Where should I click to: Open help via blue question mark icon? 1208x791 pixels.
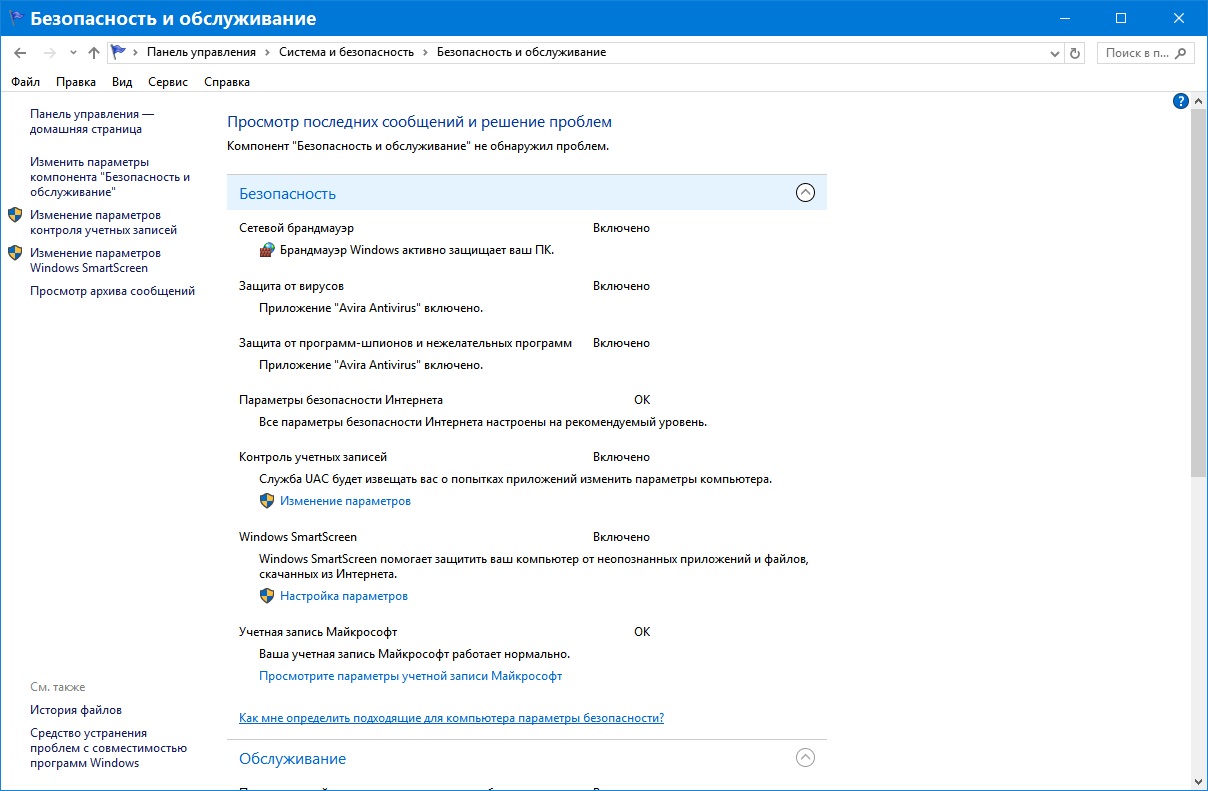(x=1180, y=101)
